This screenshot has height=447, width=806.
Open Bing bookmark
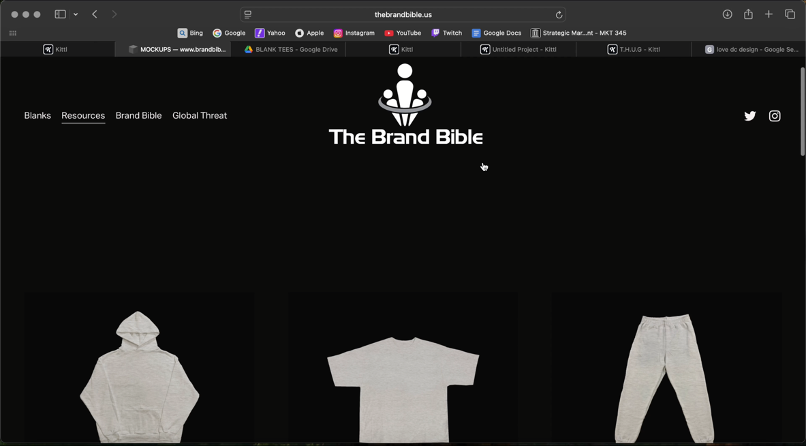190,33
